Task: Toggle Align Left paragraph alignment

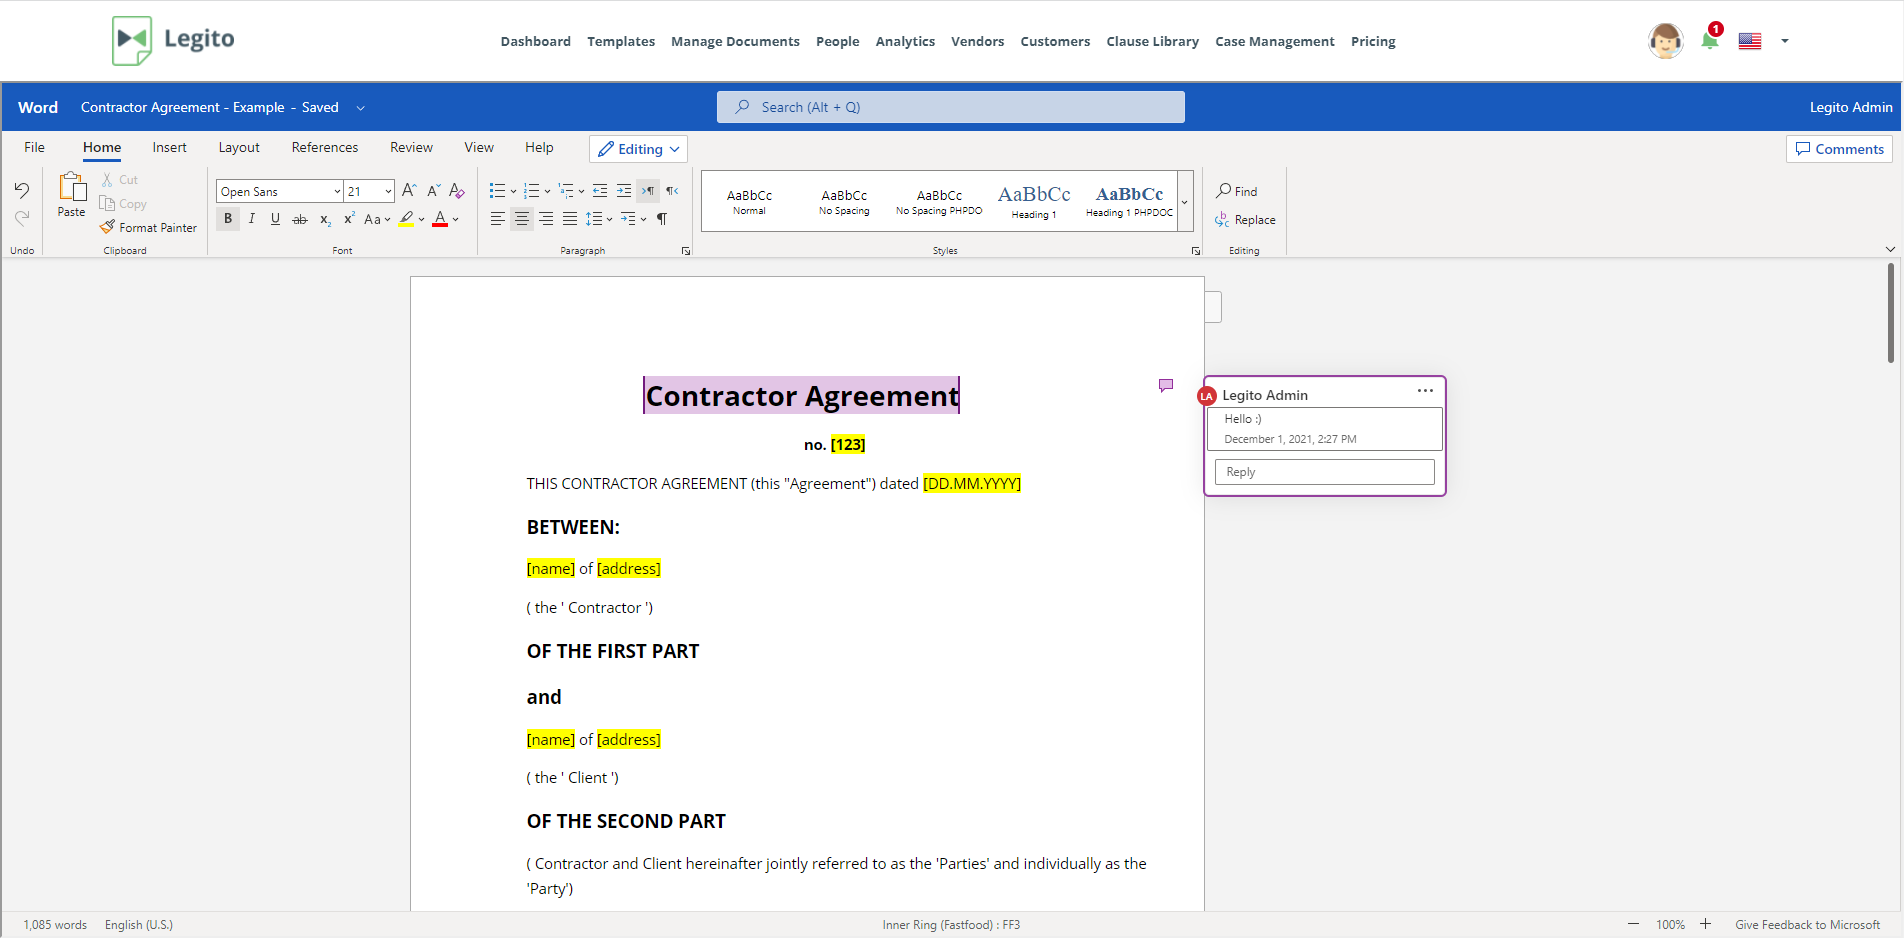Action: click(497, 219)
